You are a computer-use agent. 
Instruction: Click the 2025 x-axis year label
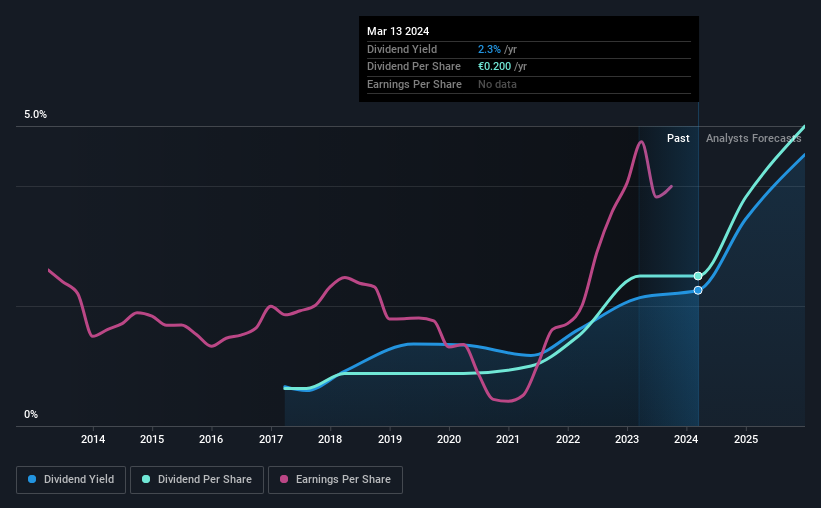[x=746, y=439]
